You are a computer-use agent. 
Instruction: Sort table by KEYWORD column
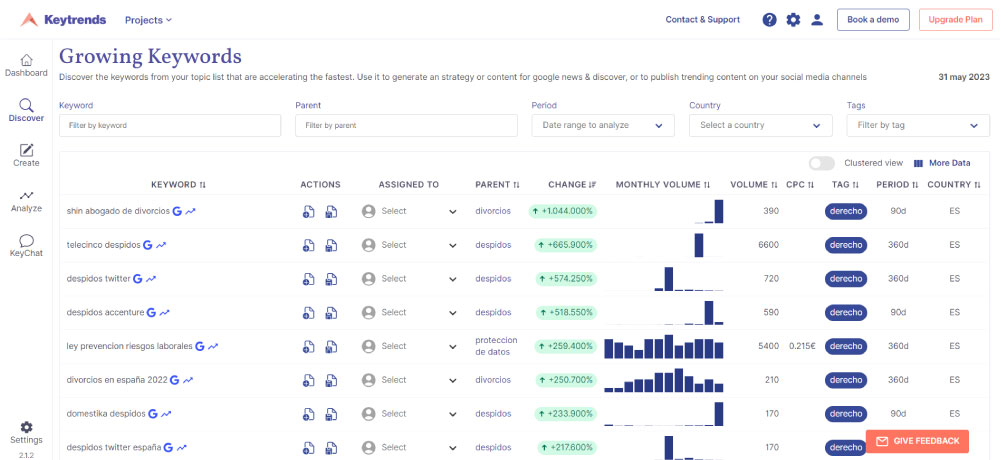[179, 185]
